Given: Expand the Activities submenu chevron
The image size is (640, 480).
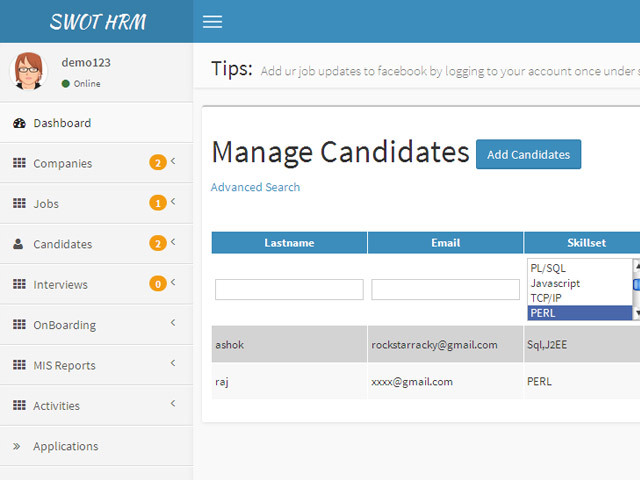Looking at the screenshot, I should tap(173, 404).
